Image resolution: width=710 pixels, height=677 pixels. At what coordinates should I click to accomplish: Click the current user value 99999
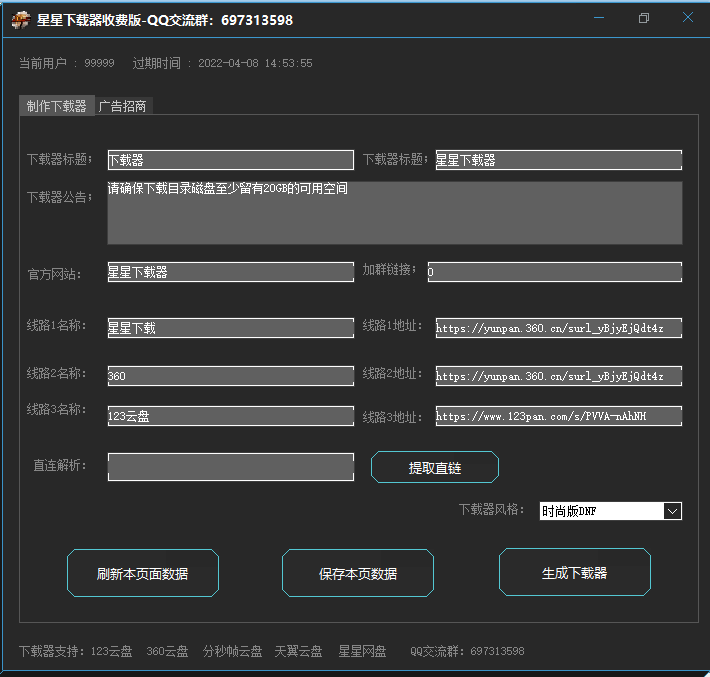(x=99, y=63)
